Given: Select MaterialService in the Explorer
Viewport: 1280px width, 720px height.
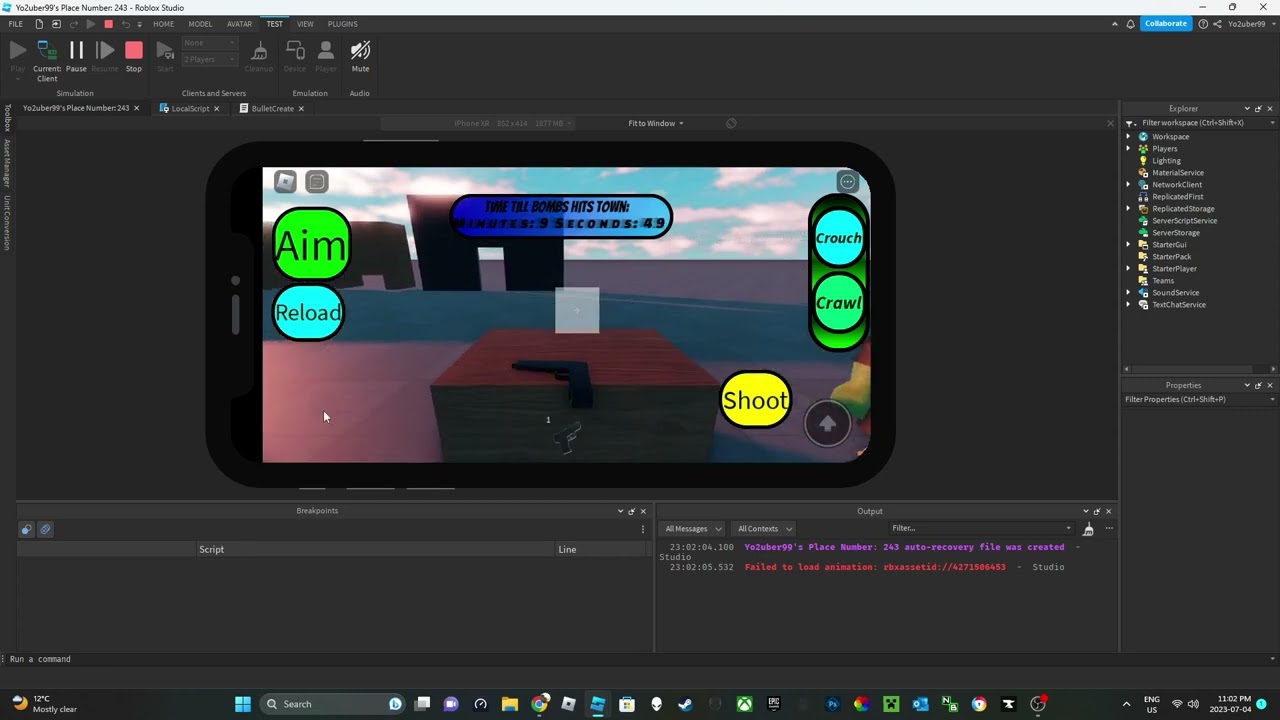Looking at the screenshot, I should pyautogui.click(x=1177, y=172).
